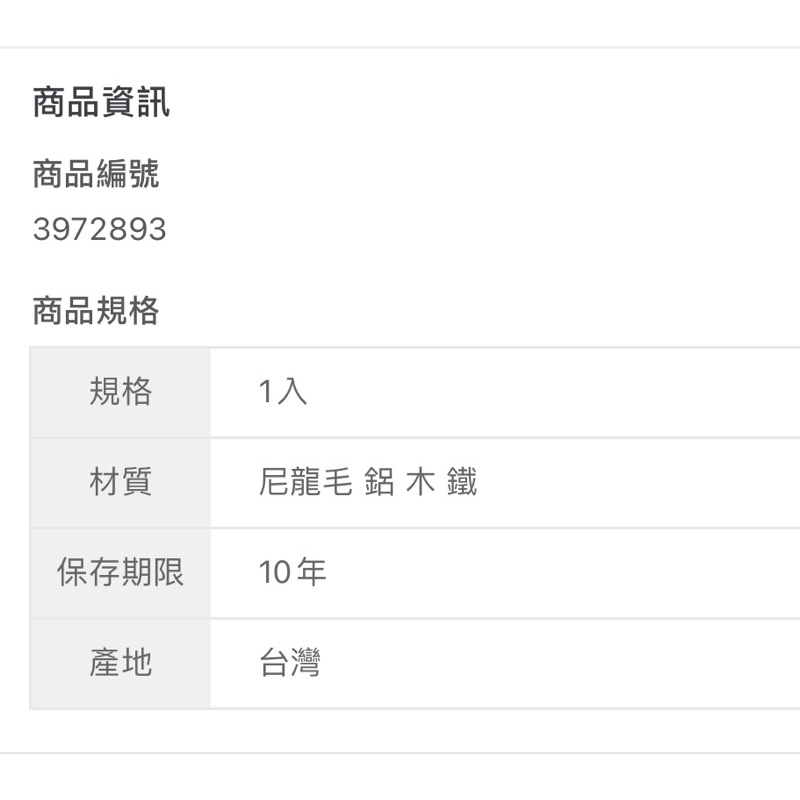Select the product number 3972893
The image size is (800, 800).
click(x=99, y=230)
